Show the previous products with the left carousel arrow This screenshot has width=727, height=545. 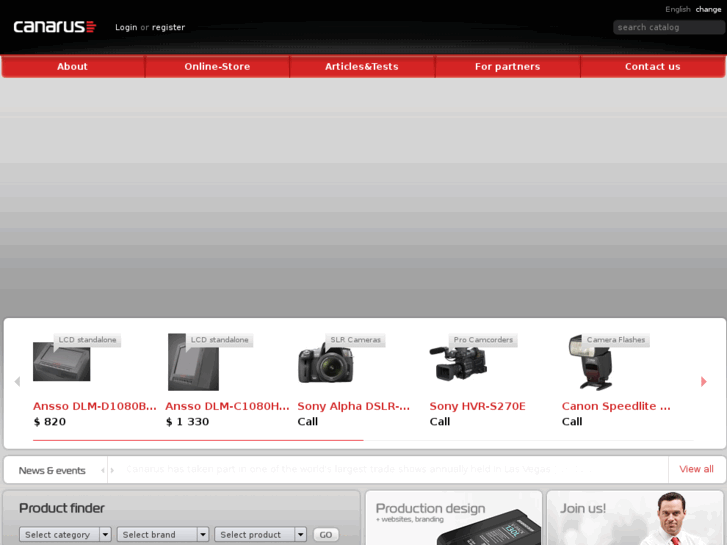click(x=17, y=381)
